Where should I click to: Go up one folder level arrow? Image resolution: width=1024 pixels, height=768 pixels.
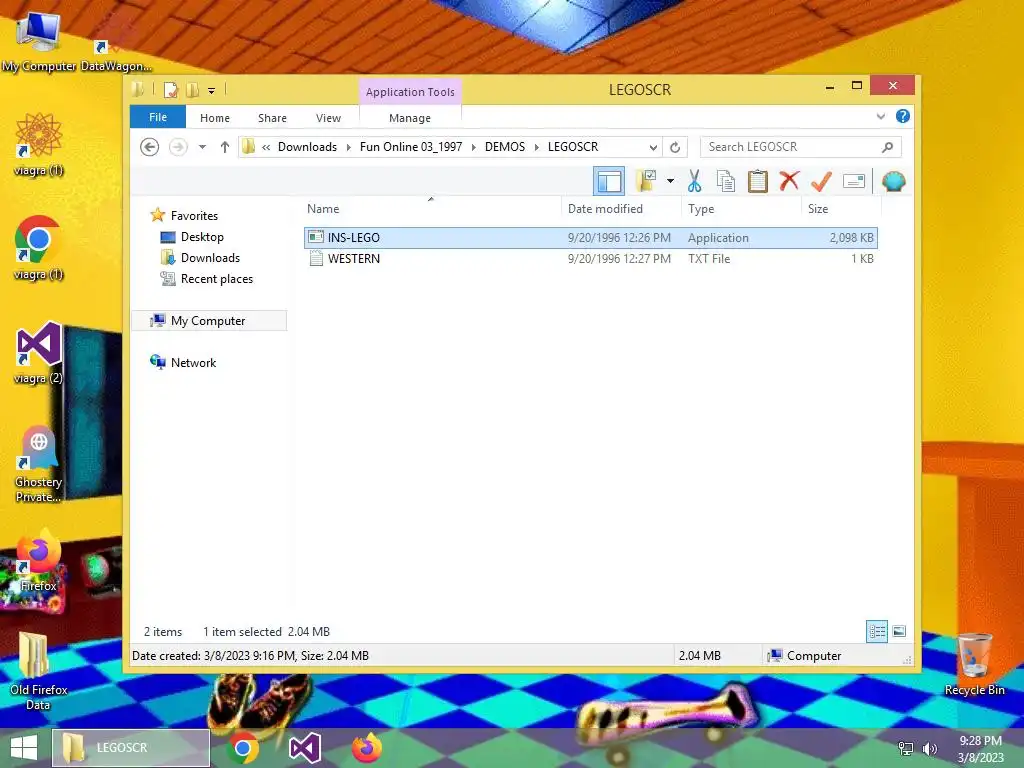point(225,147)
